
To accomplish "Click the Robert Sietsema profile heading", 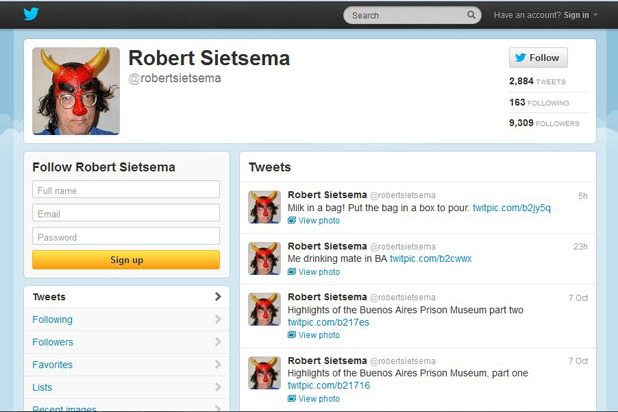I will (209, 58).
